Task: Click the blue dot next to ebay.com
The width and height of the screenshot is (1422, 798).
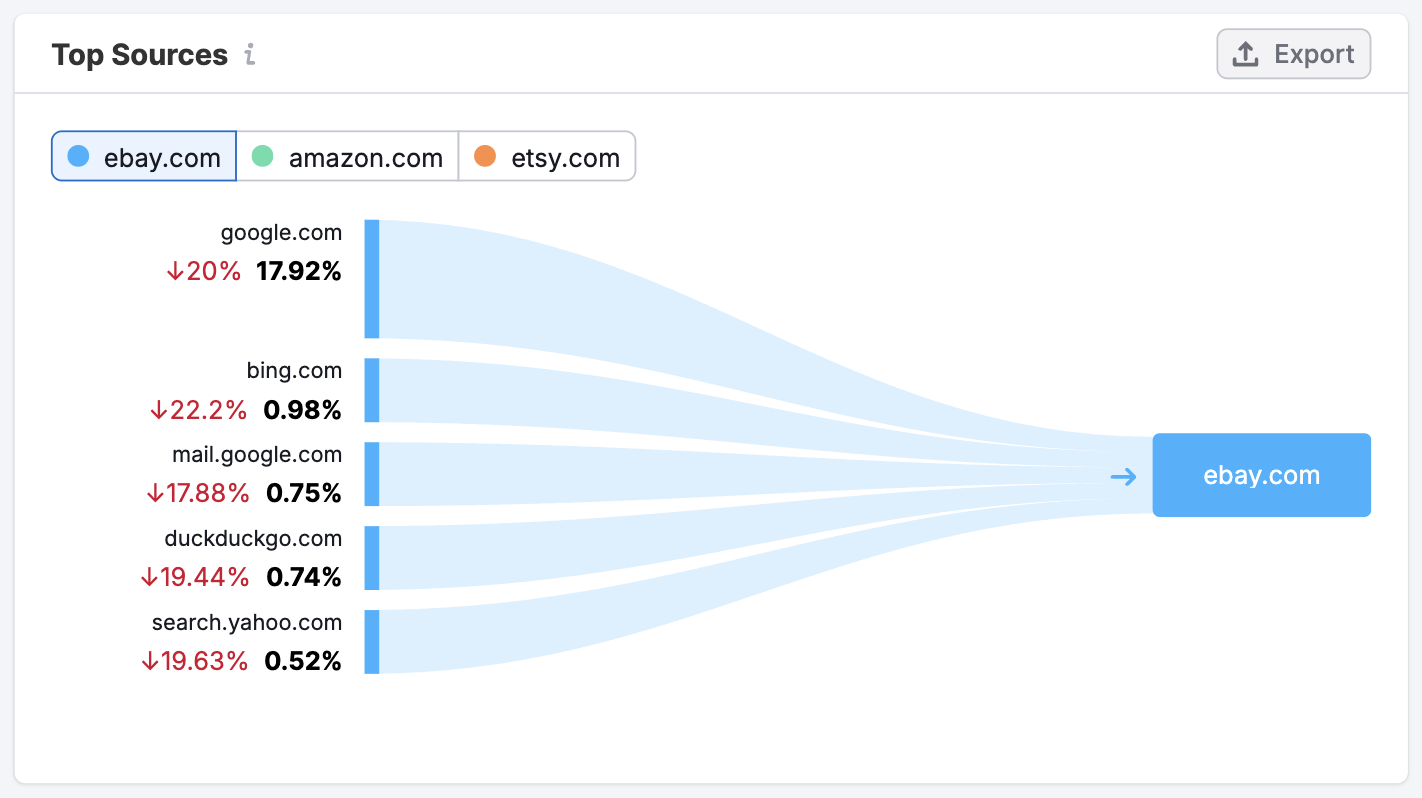Action: (78, 156)
